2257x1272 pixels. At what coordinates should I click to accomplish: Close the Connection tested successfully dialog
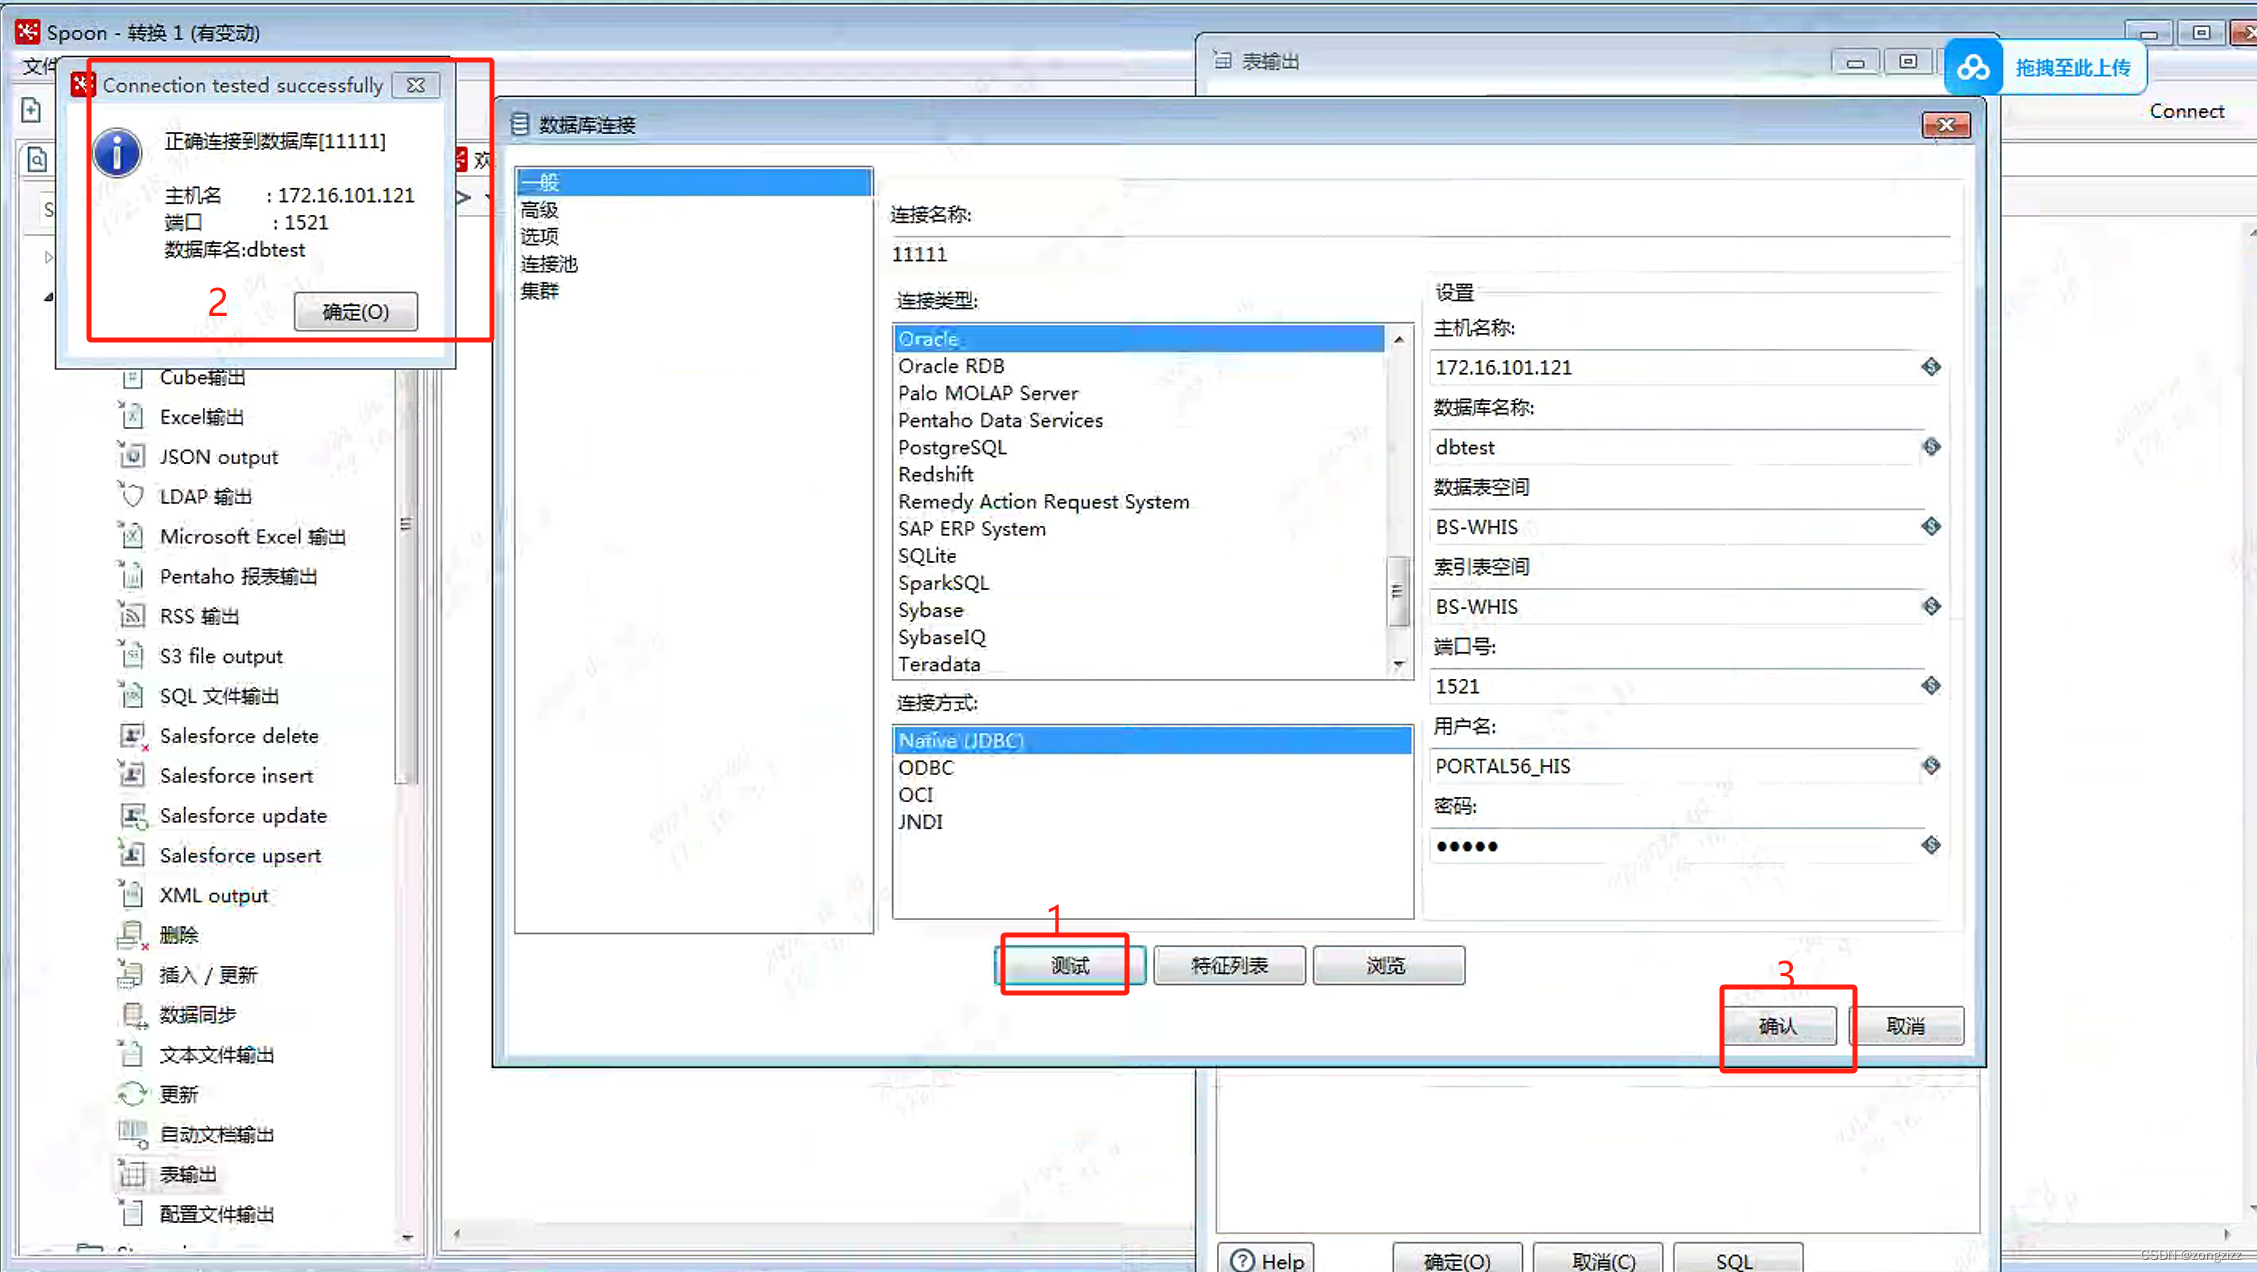pos(416,86)
